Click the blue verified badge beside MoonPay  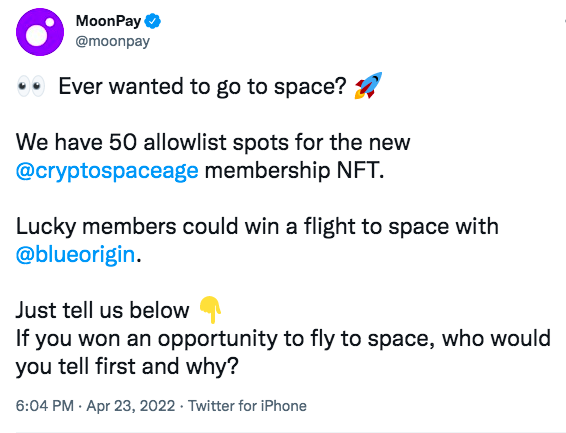tap(153, 21)
